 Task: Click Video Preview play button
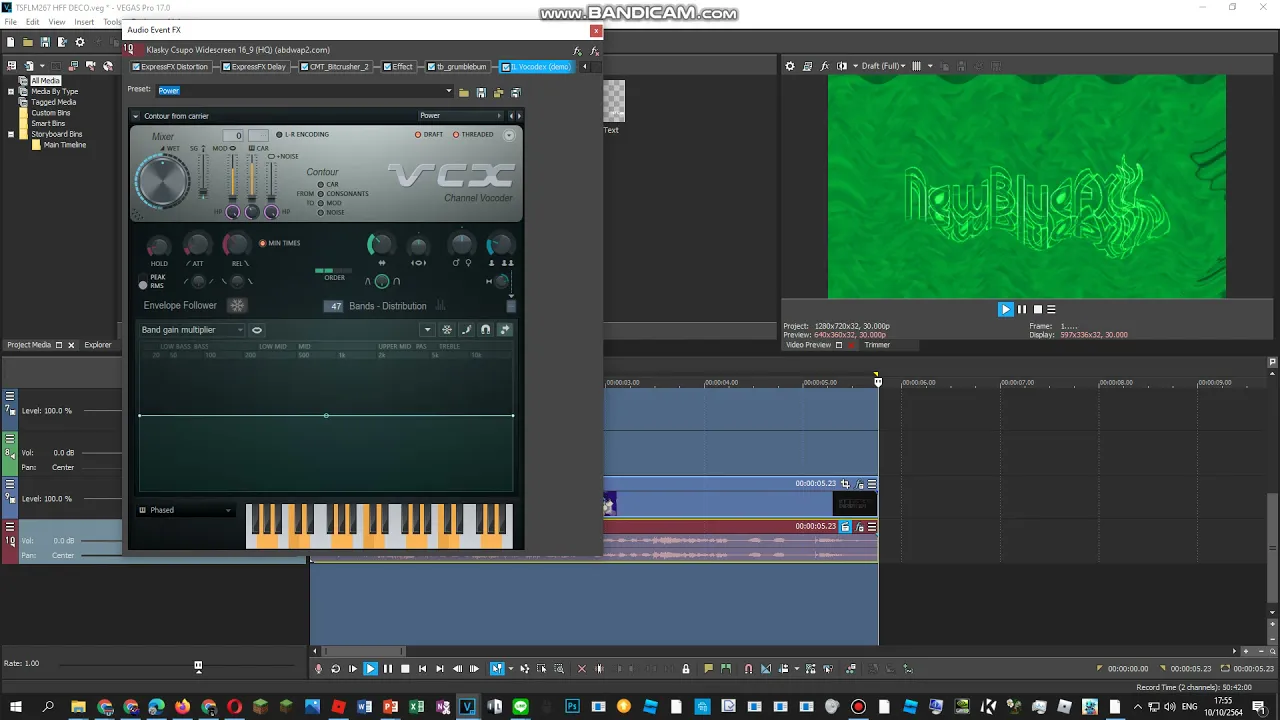coord(1006,309)
